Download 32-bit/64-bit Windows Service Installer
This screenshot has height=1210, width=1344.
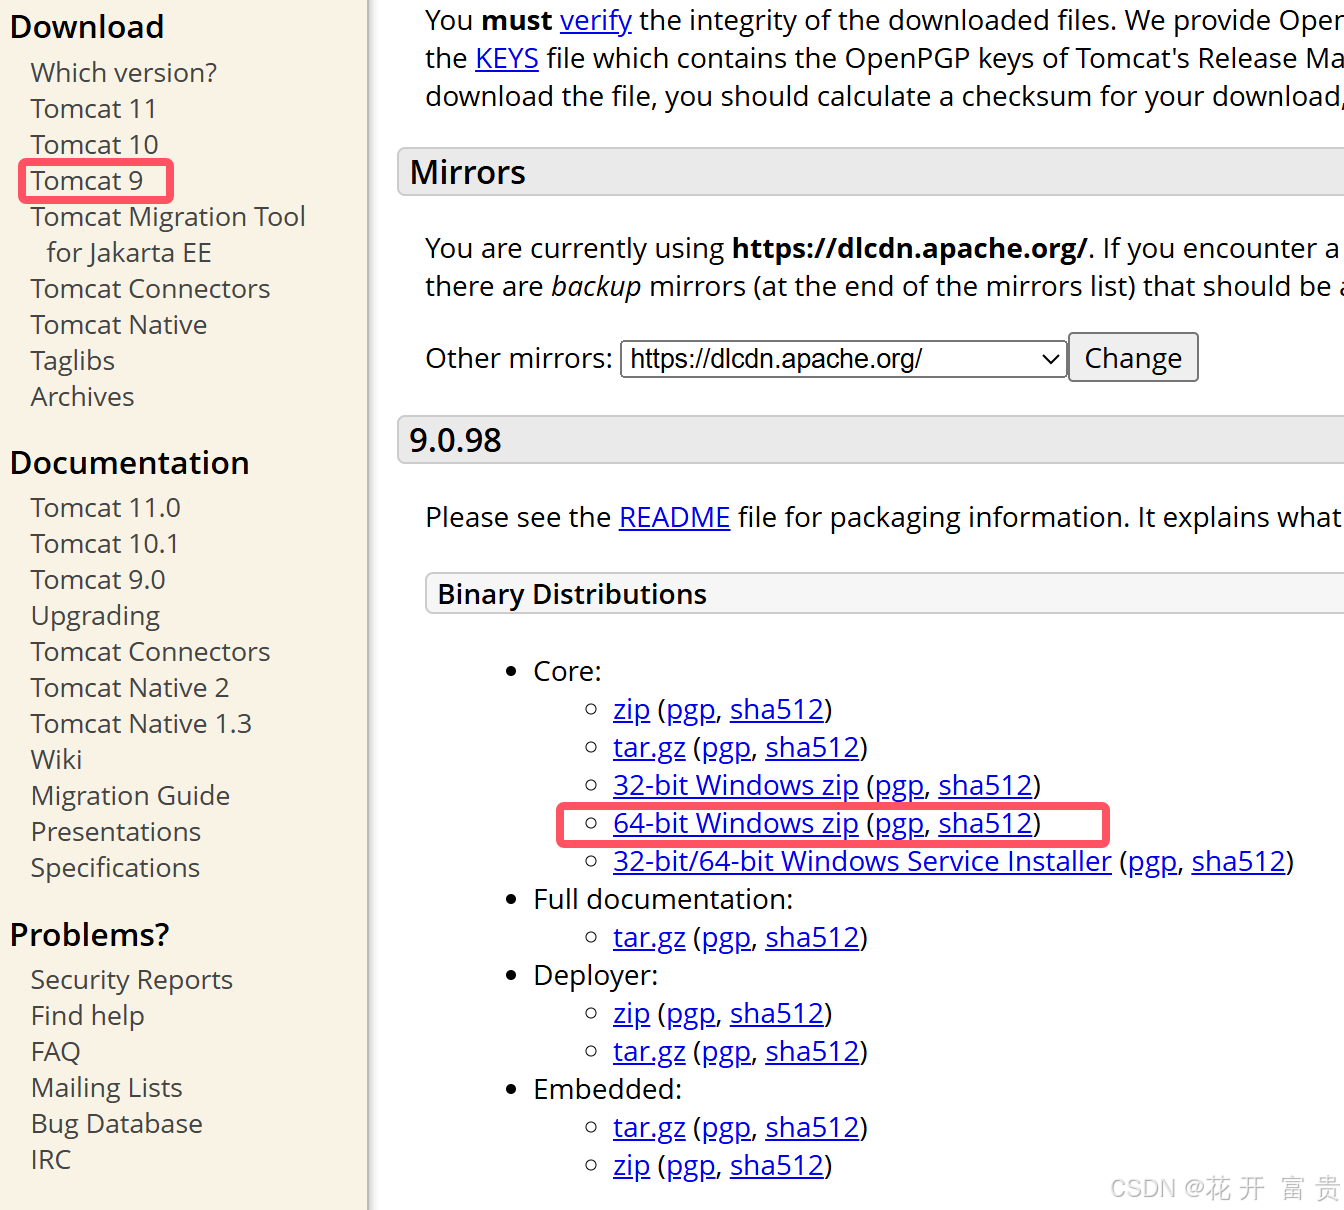click(x=862, y=861)
